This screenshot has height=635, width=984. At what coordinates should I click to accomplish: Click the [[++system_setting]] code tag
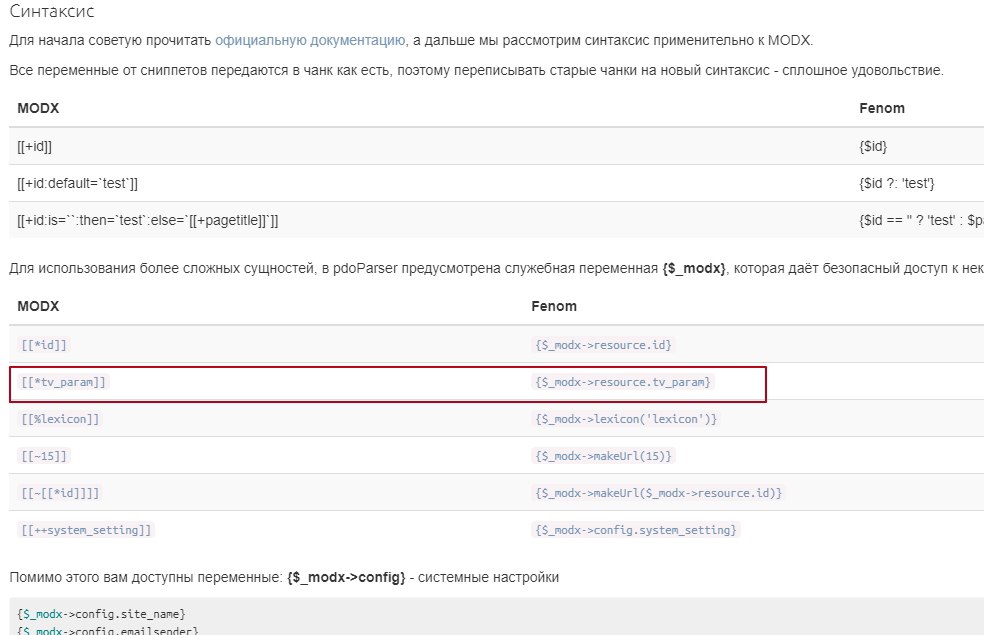point(86,530)
